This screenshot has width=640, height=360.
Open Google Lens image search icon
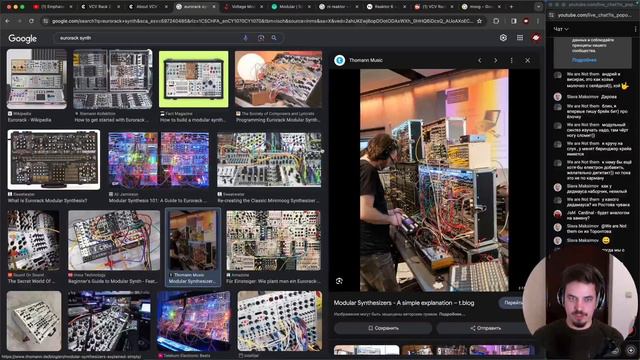pyautogui.click(x=261, y=38)
